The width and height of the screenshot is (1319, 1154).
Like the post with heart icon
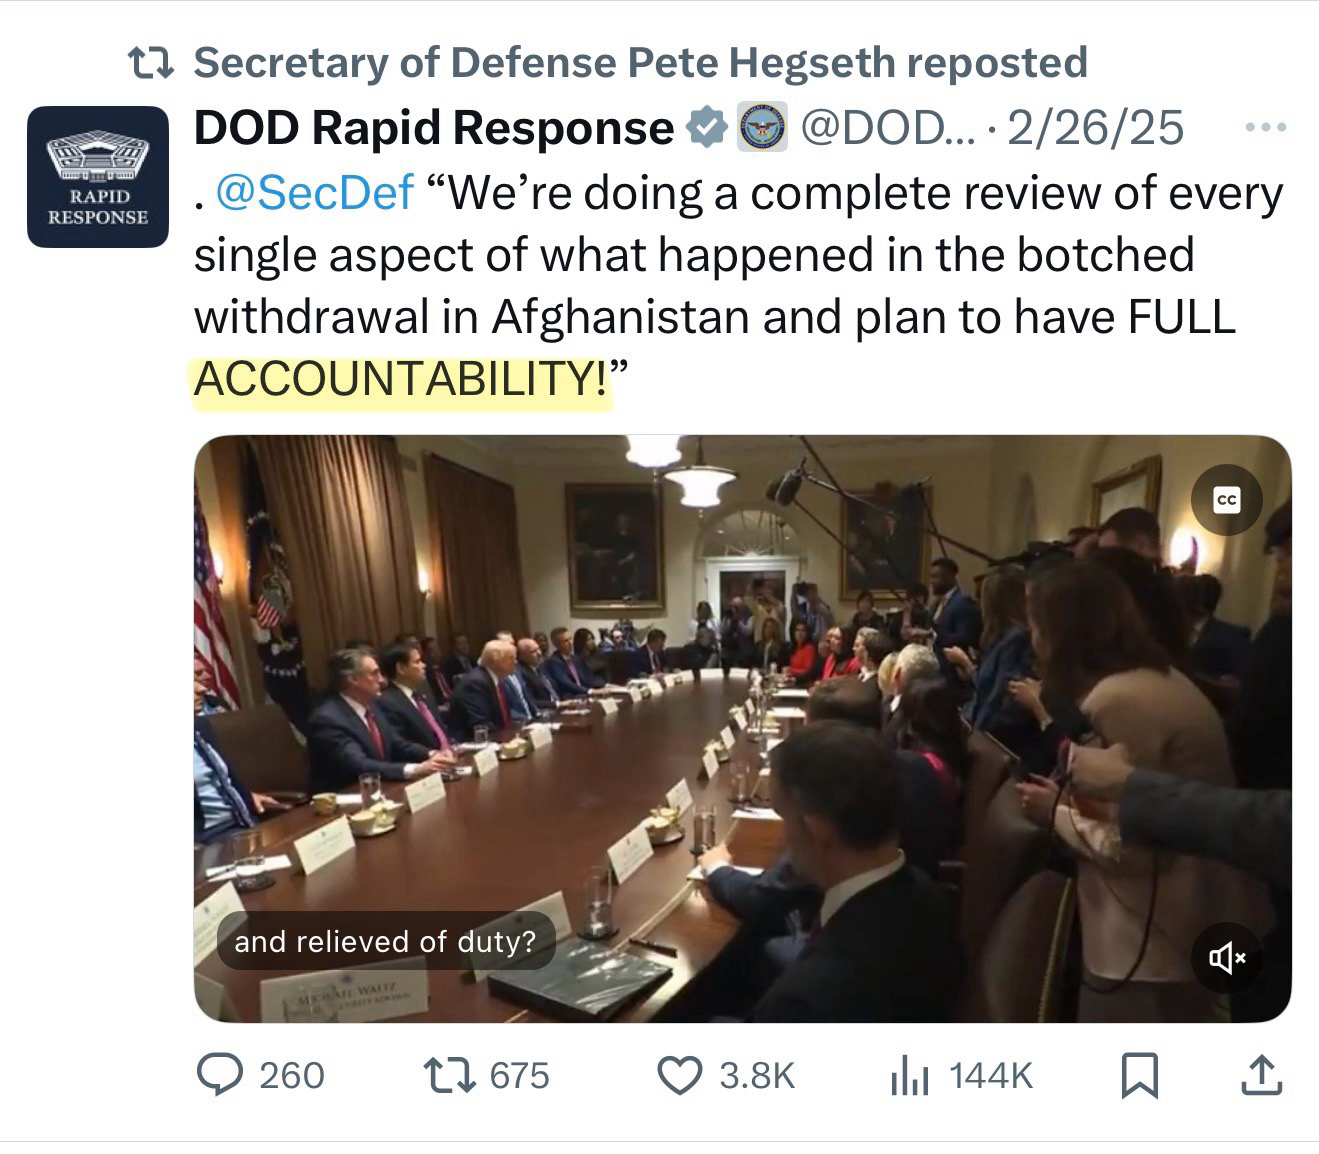click(680, 1075)
